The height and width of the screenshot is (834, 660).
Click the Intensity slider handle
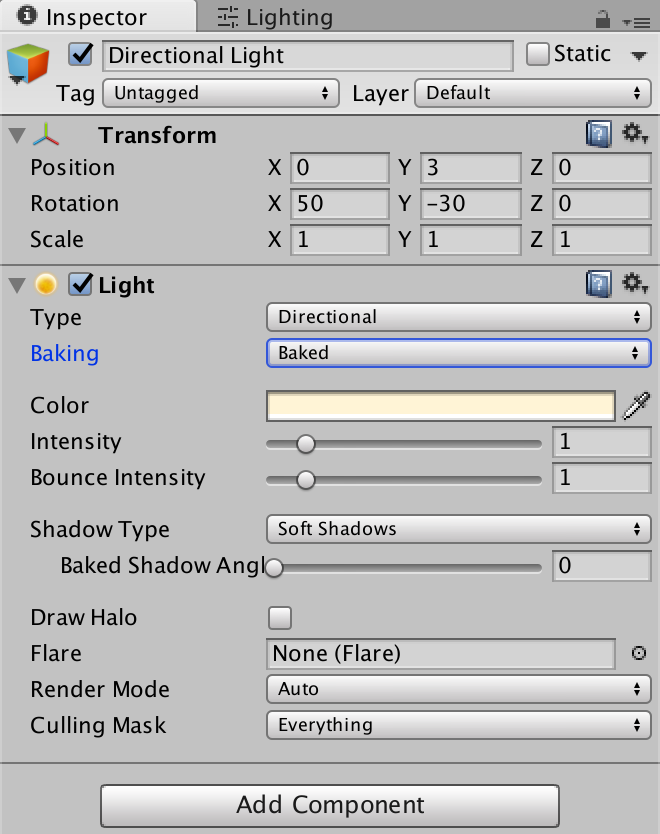coord(306,444)
